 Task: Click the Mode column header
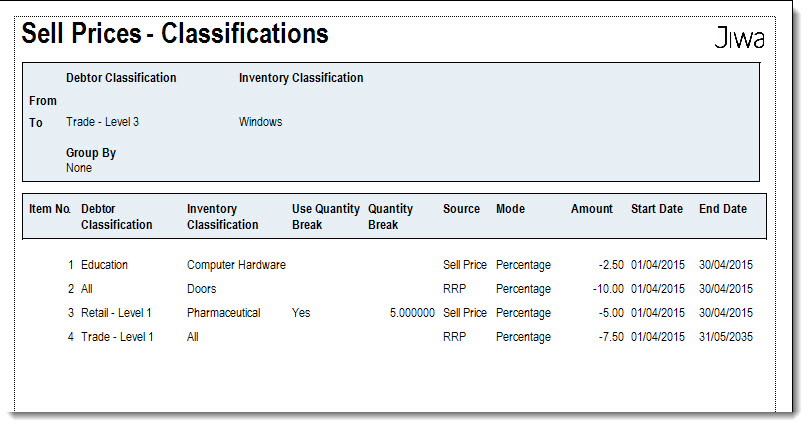point(510,209)
